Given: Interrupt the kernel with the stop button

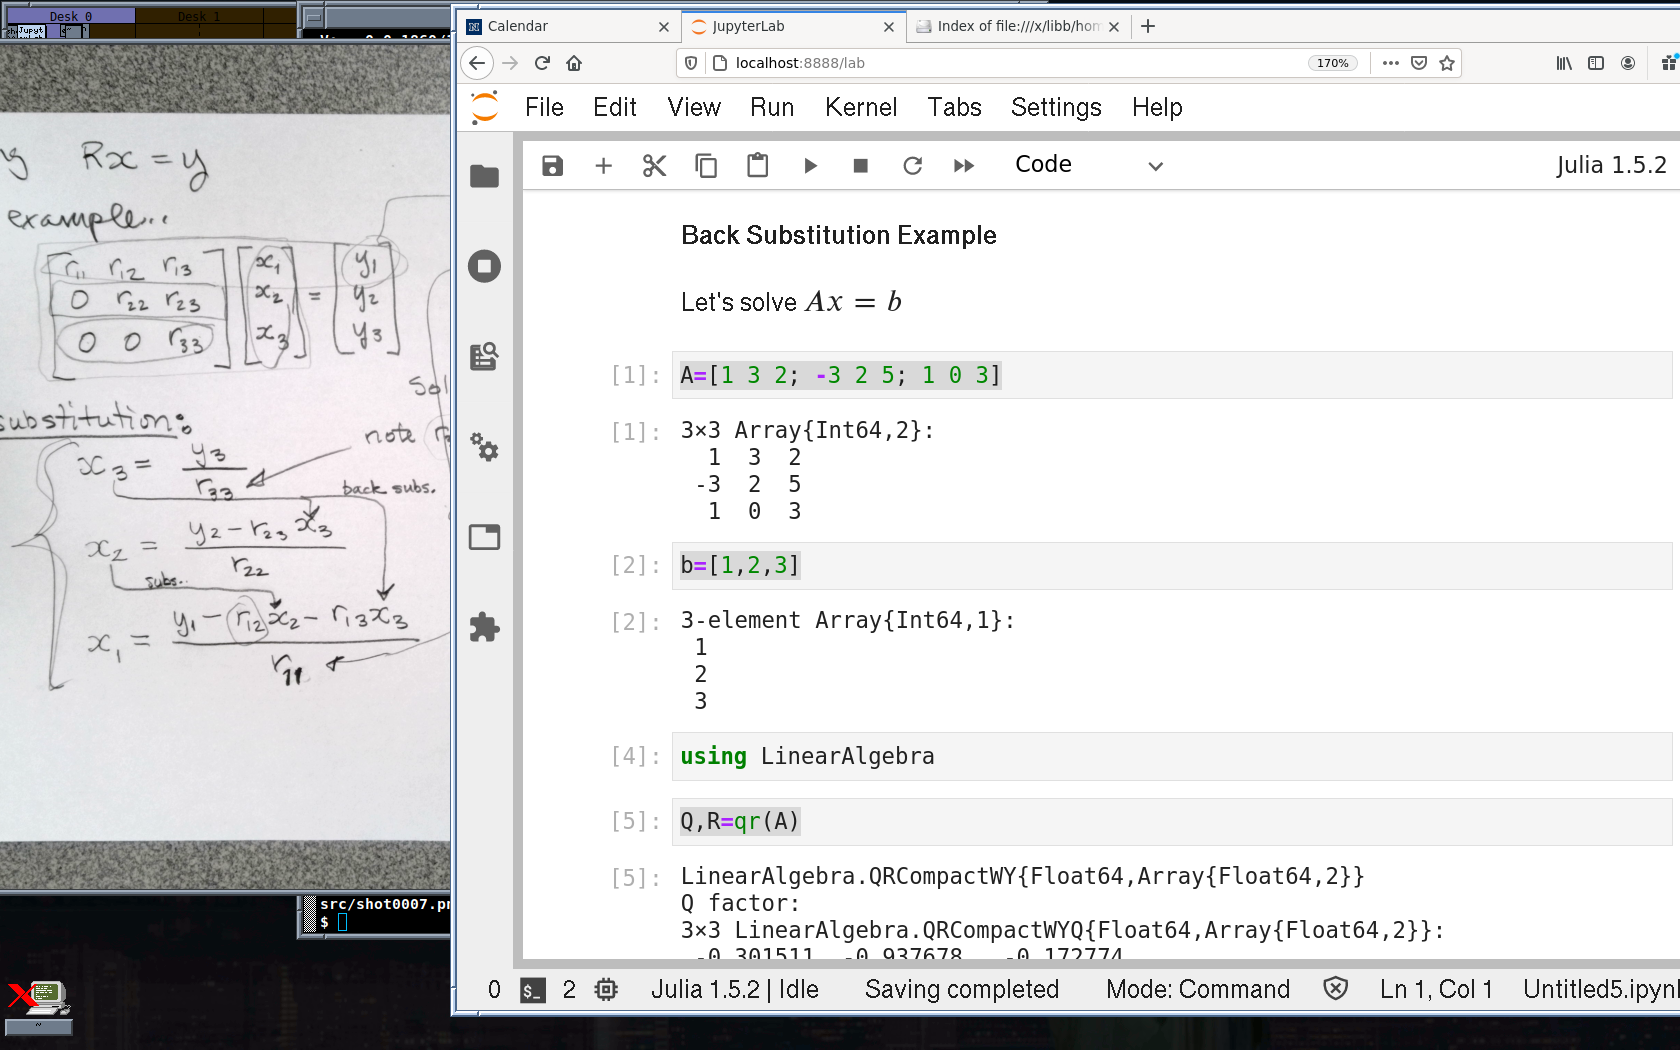Looking at the screenshot, I should pyautogui.click(x=860, y=166).
